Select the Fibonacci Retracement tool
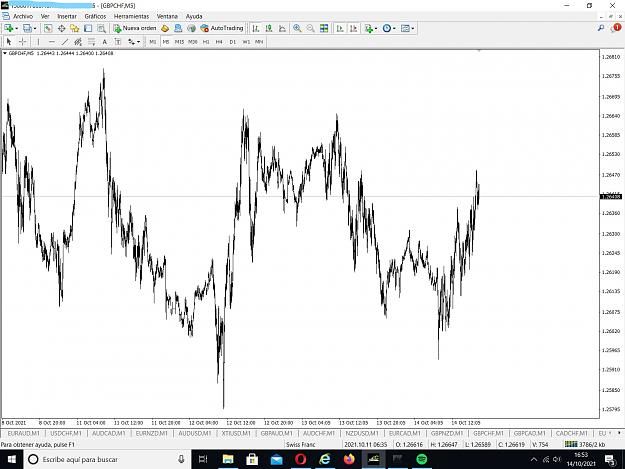Screen dimensions: 625x469 point(91,41)
